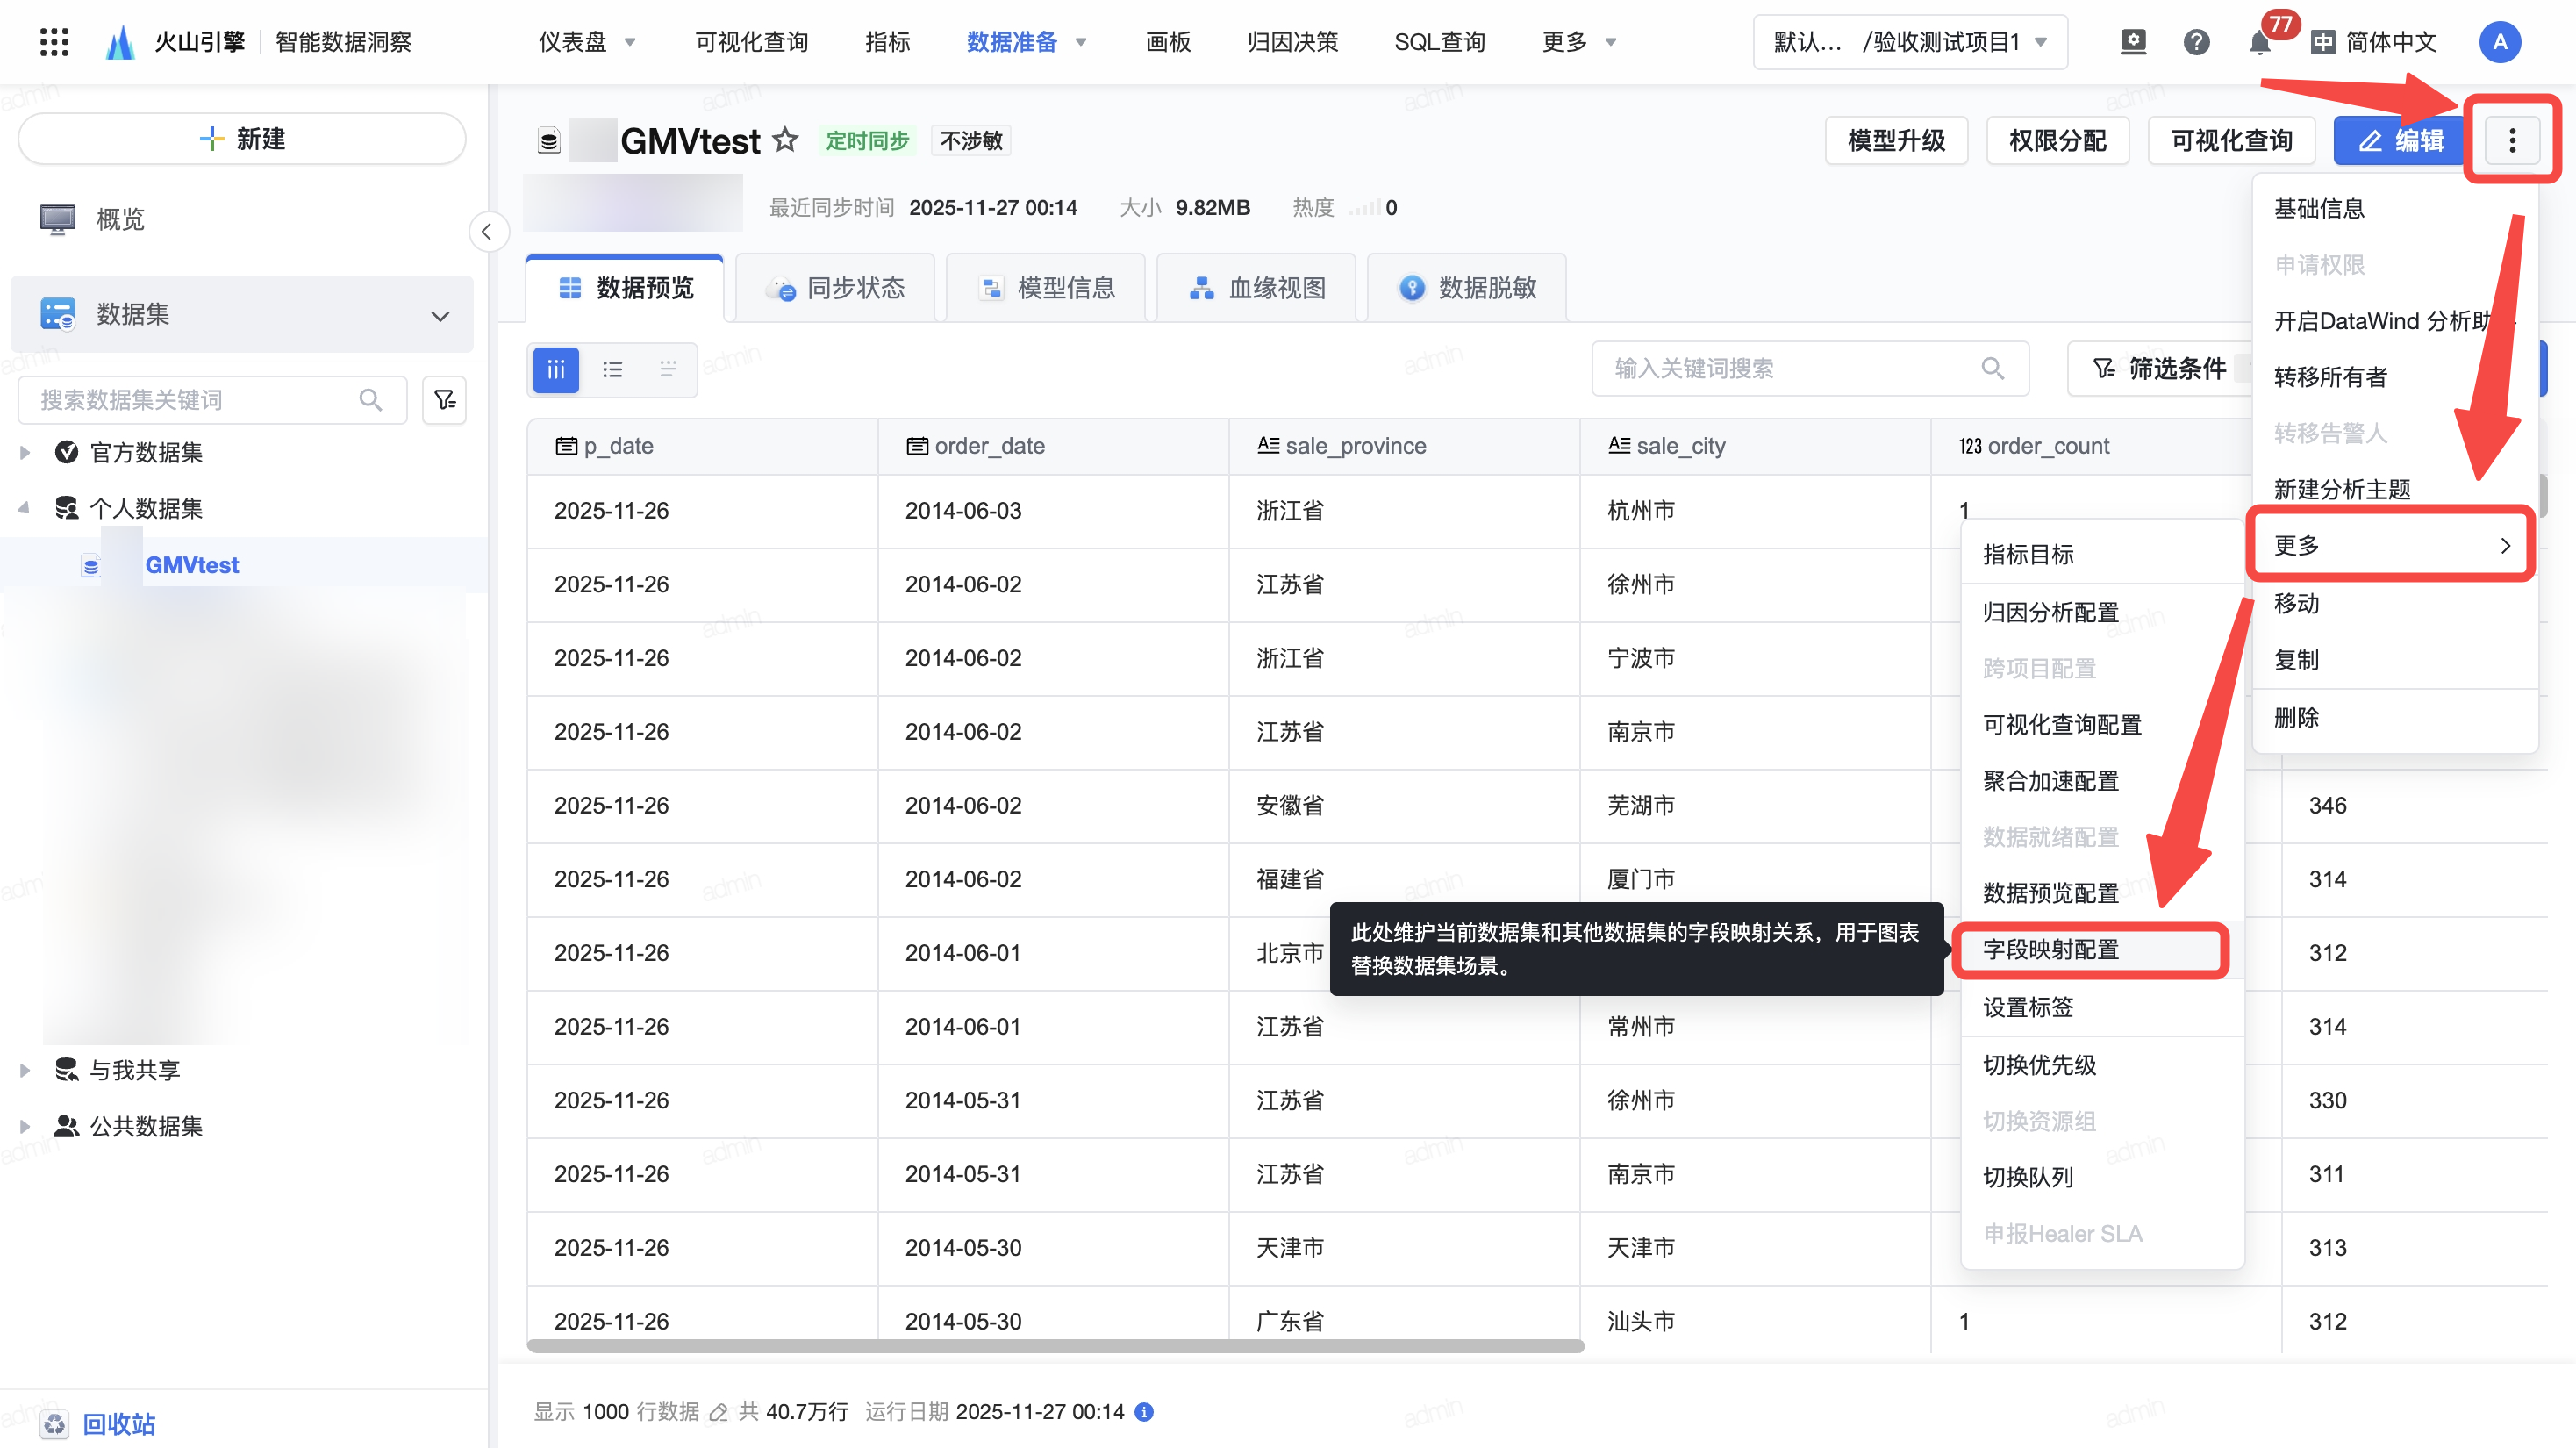
Task: Click the run date info icon
Action: 1145,1412
